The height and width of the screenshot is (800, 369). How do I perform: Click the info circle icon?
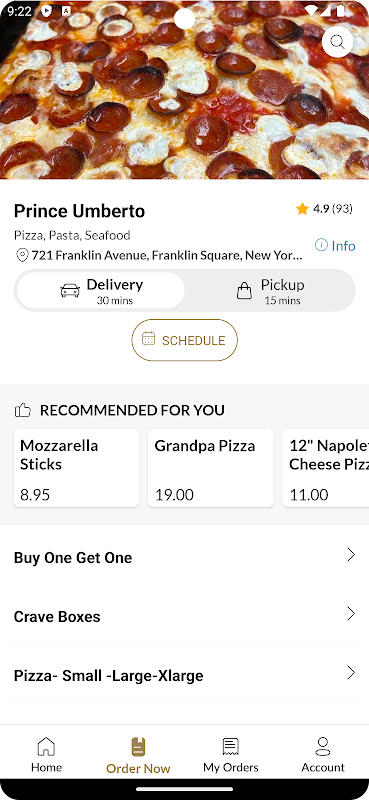point(321,245)
